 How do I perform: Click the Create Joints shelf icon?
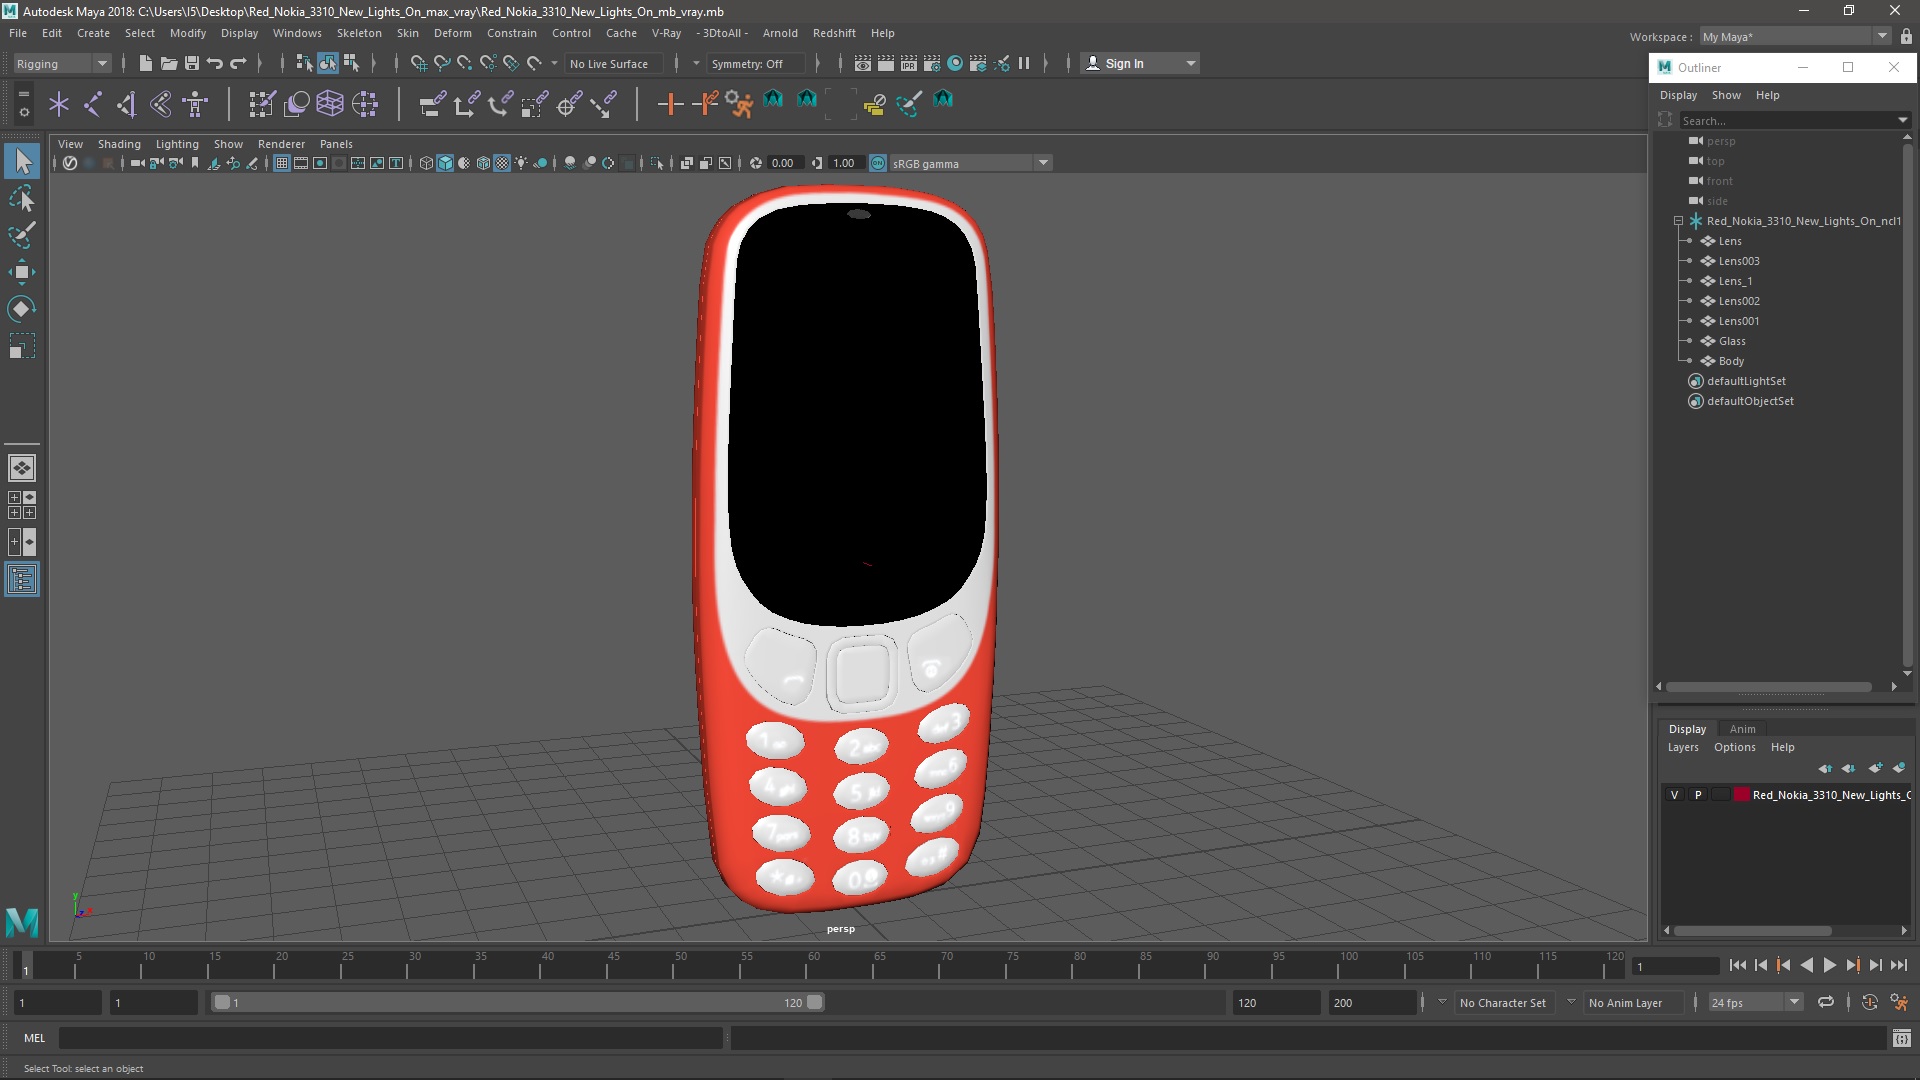coord(93,104)
